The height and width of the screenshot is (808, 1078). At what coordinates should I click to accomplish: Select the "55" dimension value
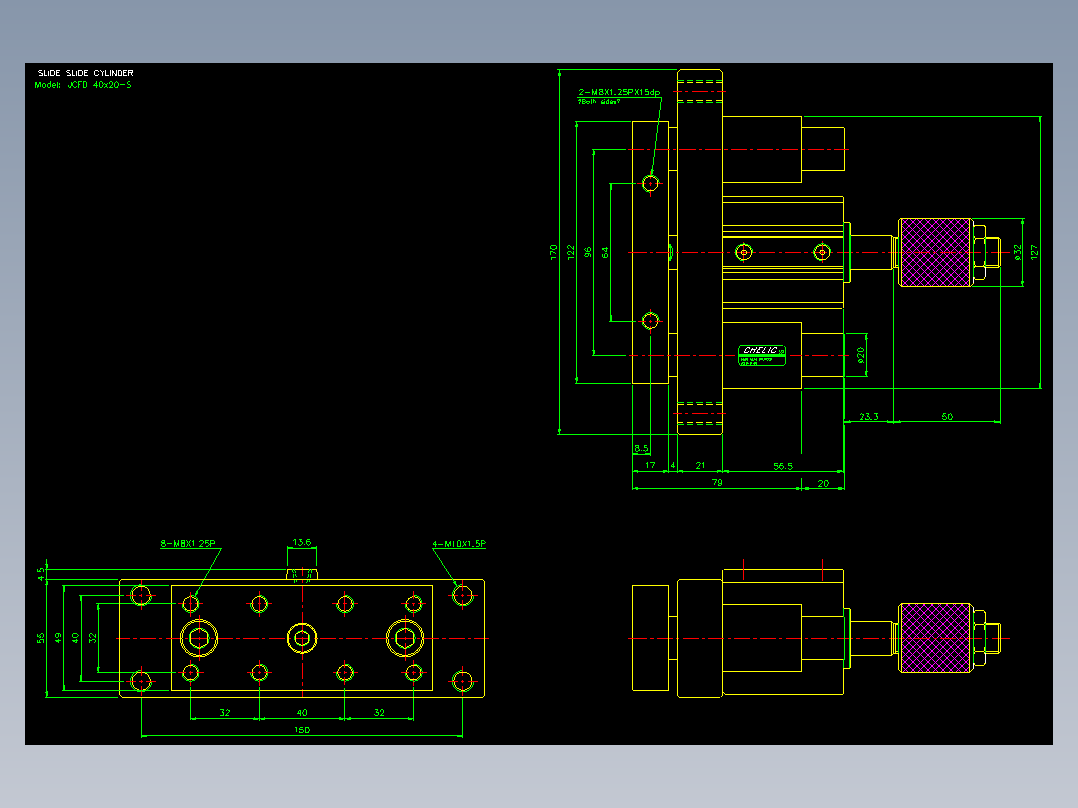click(x=41, y=638)
